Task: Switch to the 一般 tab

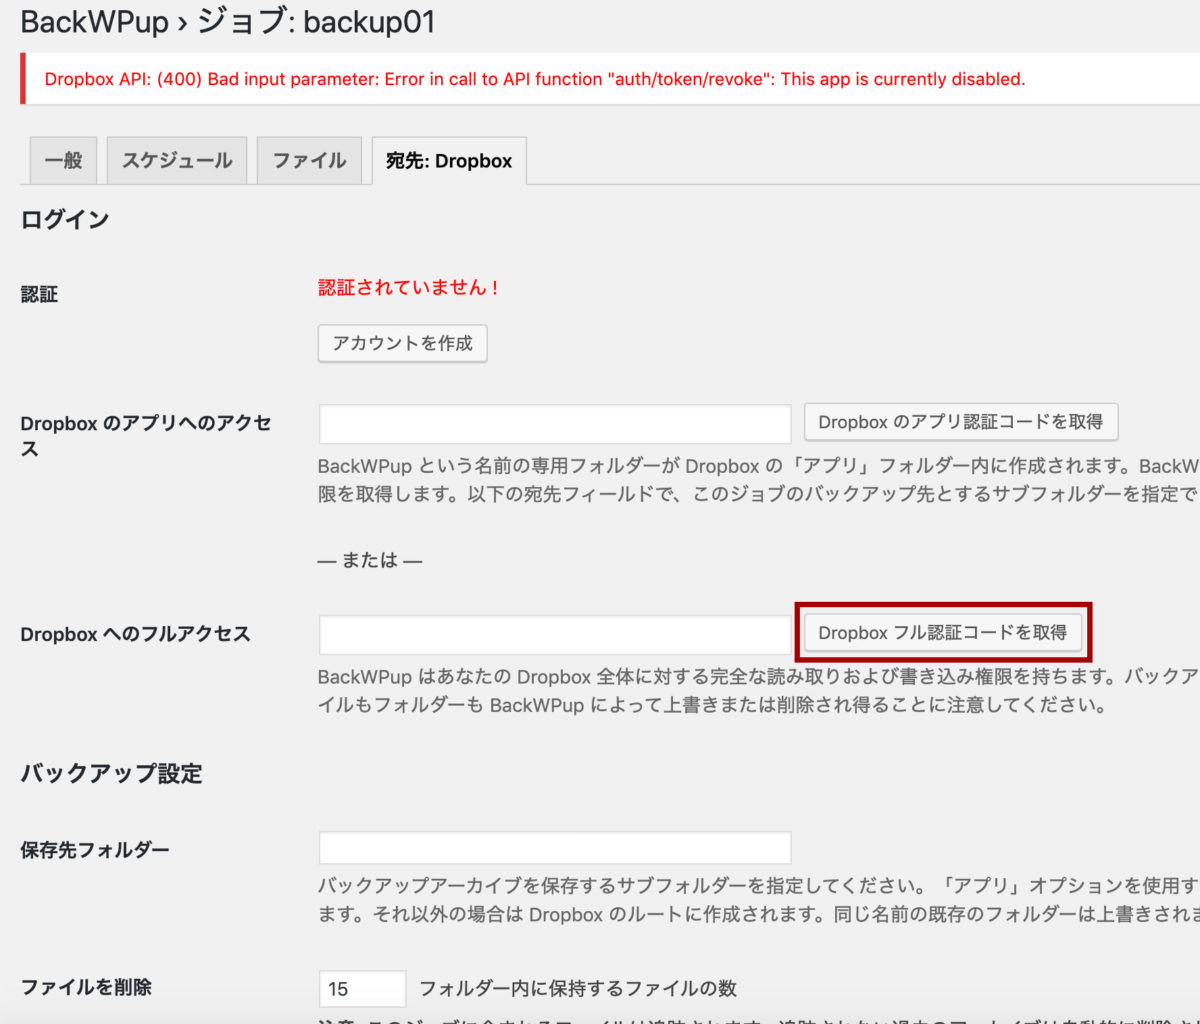Action: click(x=62, y=160)
